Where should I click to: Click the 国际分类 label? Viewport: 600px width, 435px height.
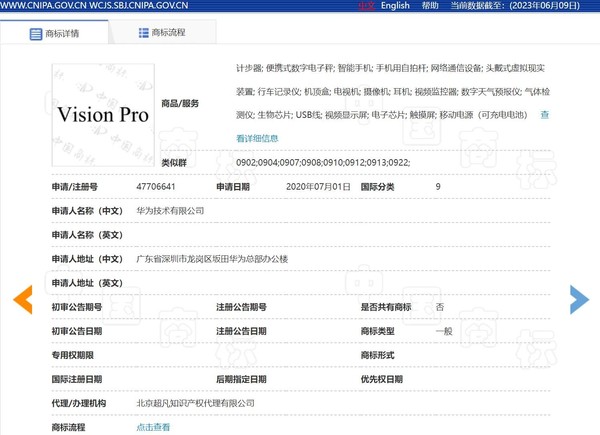pyautogui.click(x=377, y=187)
